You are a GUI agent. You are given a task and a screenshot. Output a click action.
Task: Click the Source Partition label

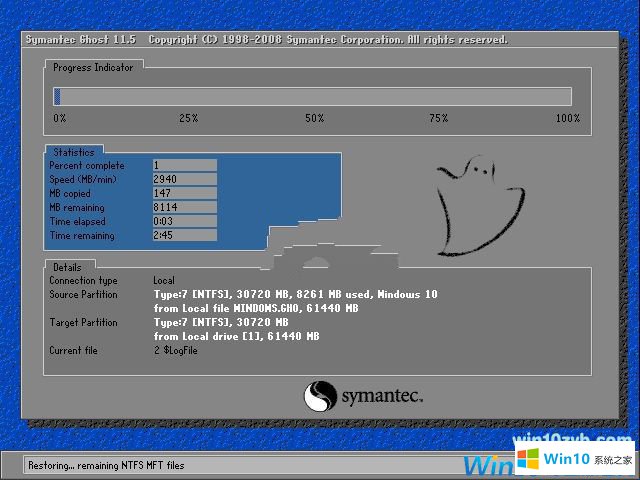83,294
